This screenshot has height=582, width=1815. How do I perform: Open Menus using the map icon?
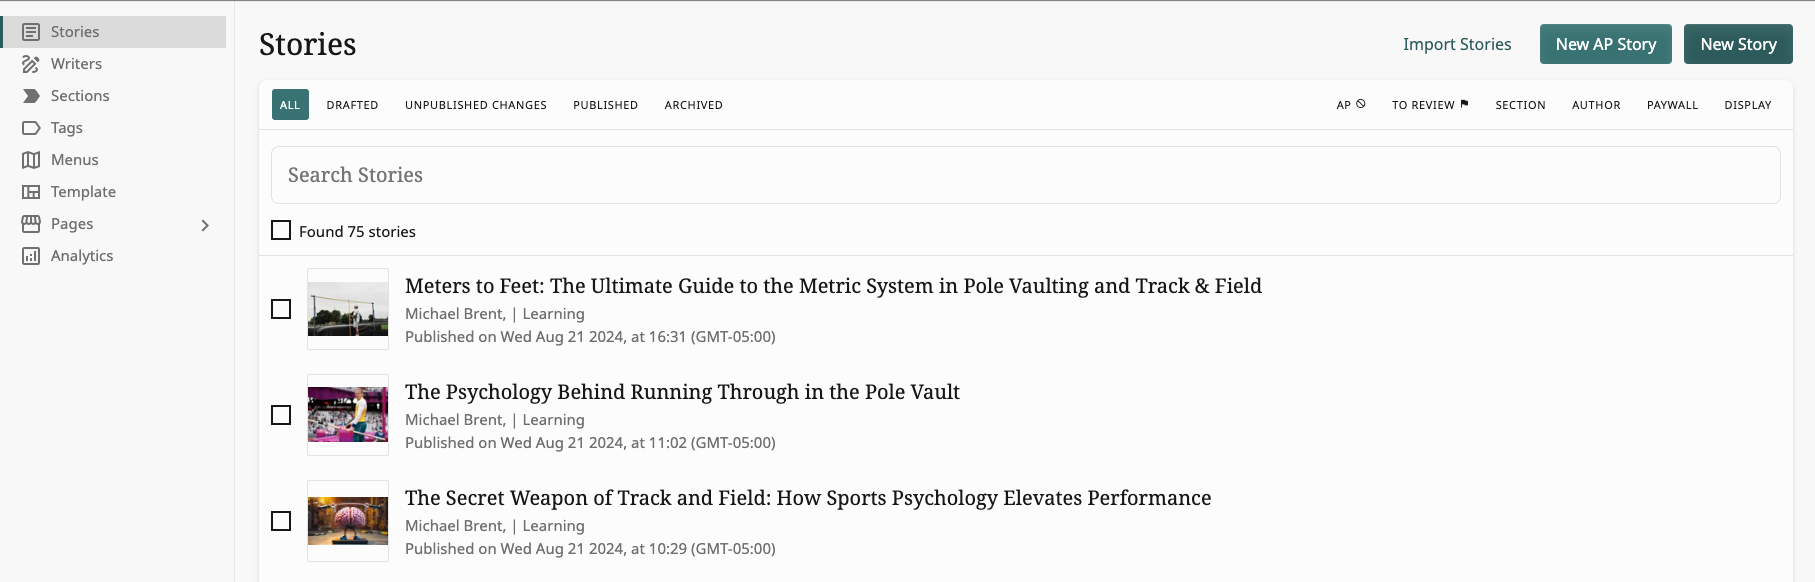pos(31,160)
